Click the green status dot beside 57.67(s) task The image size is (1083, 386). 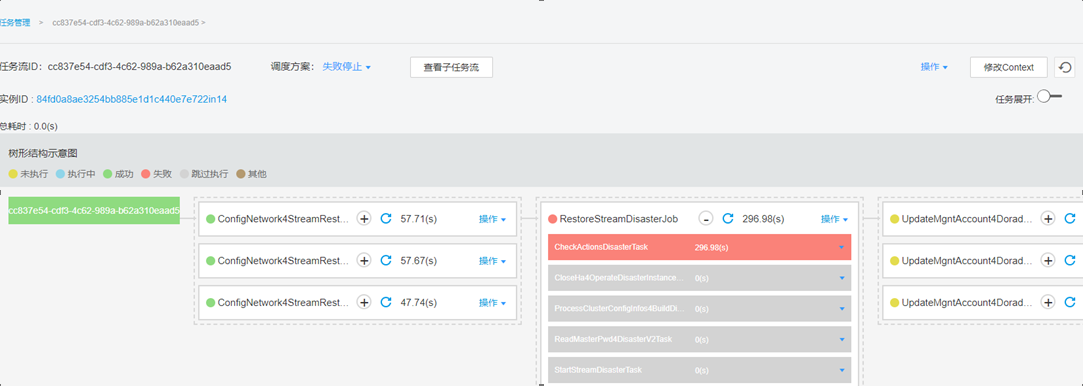point(211,261)
